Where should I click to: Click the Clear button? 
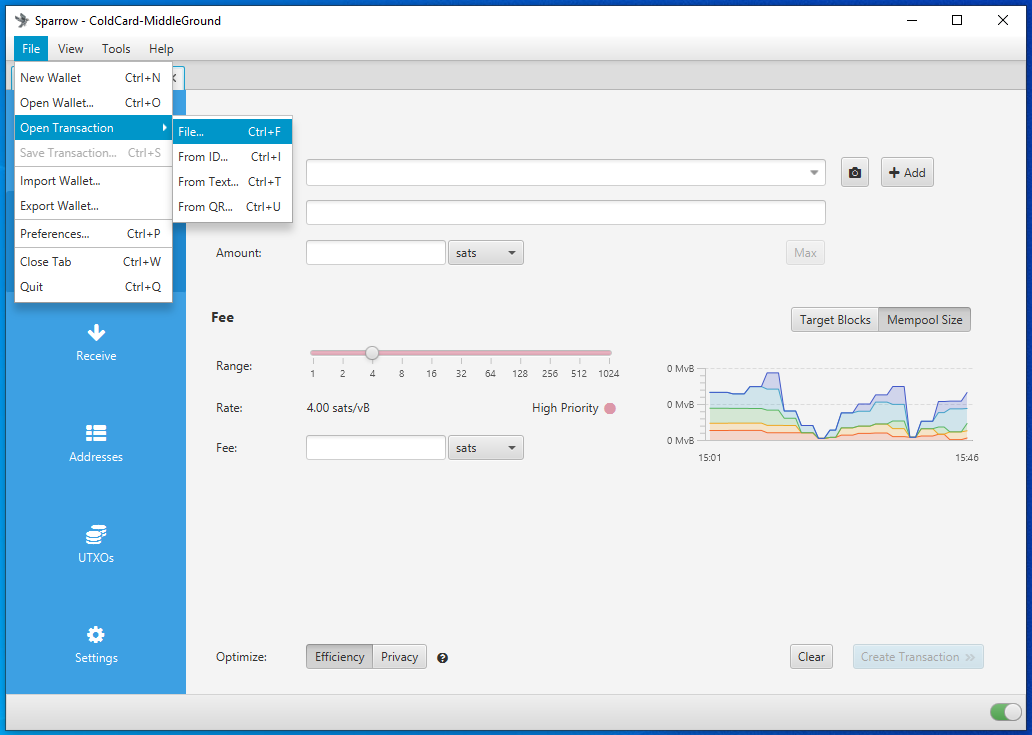coord(812,657)
